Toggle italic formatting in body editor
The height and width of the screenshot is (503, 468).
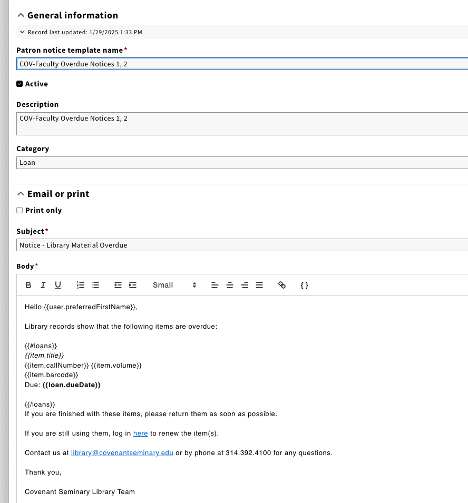[x=43, y=285]
